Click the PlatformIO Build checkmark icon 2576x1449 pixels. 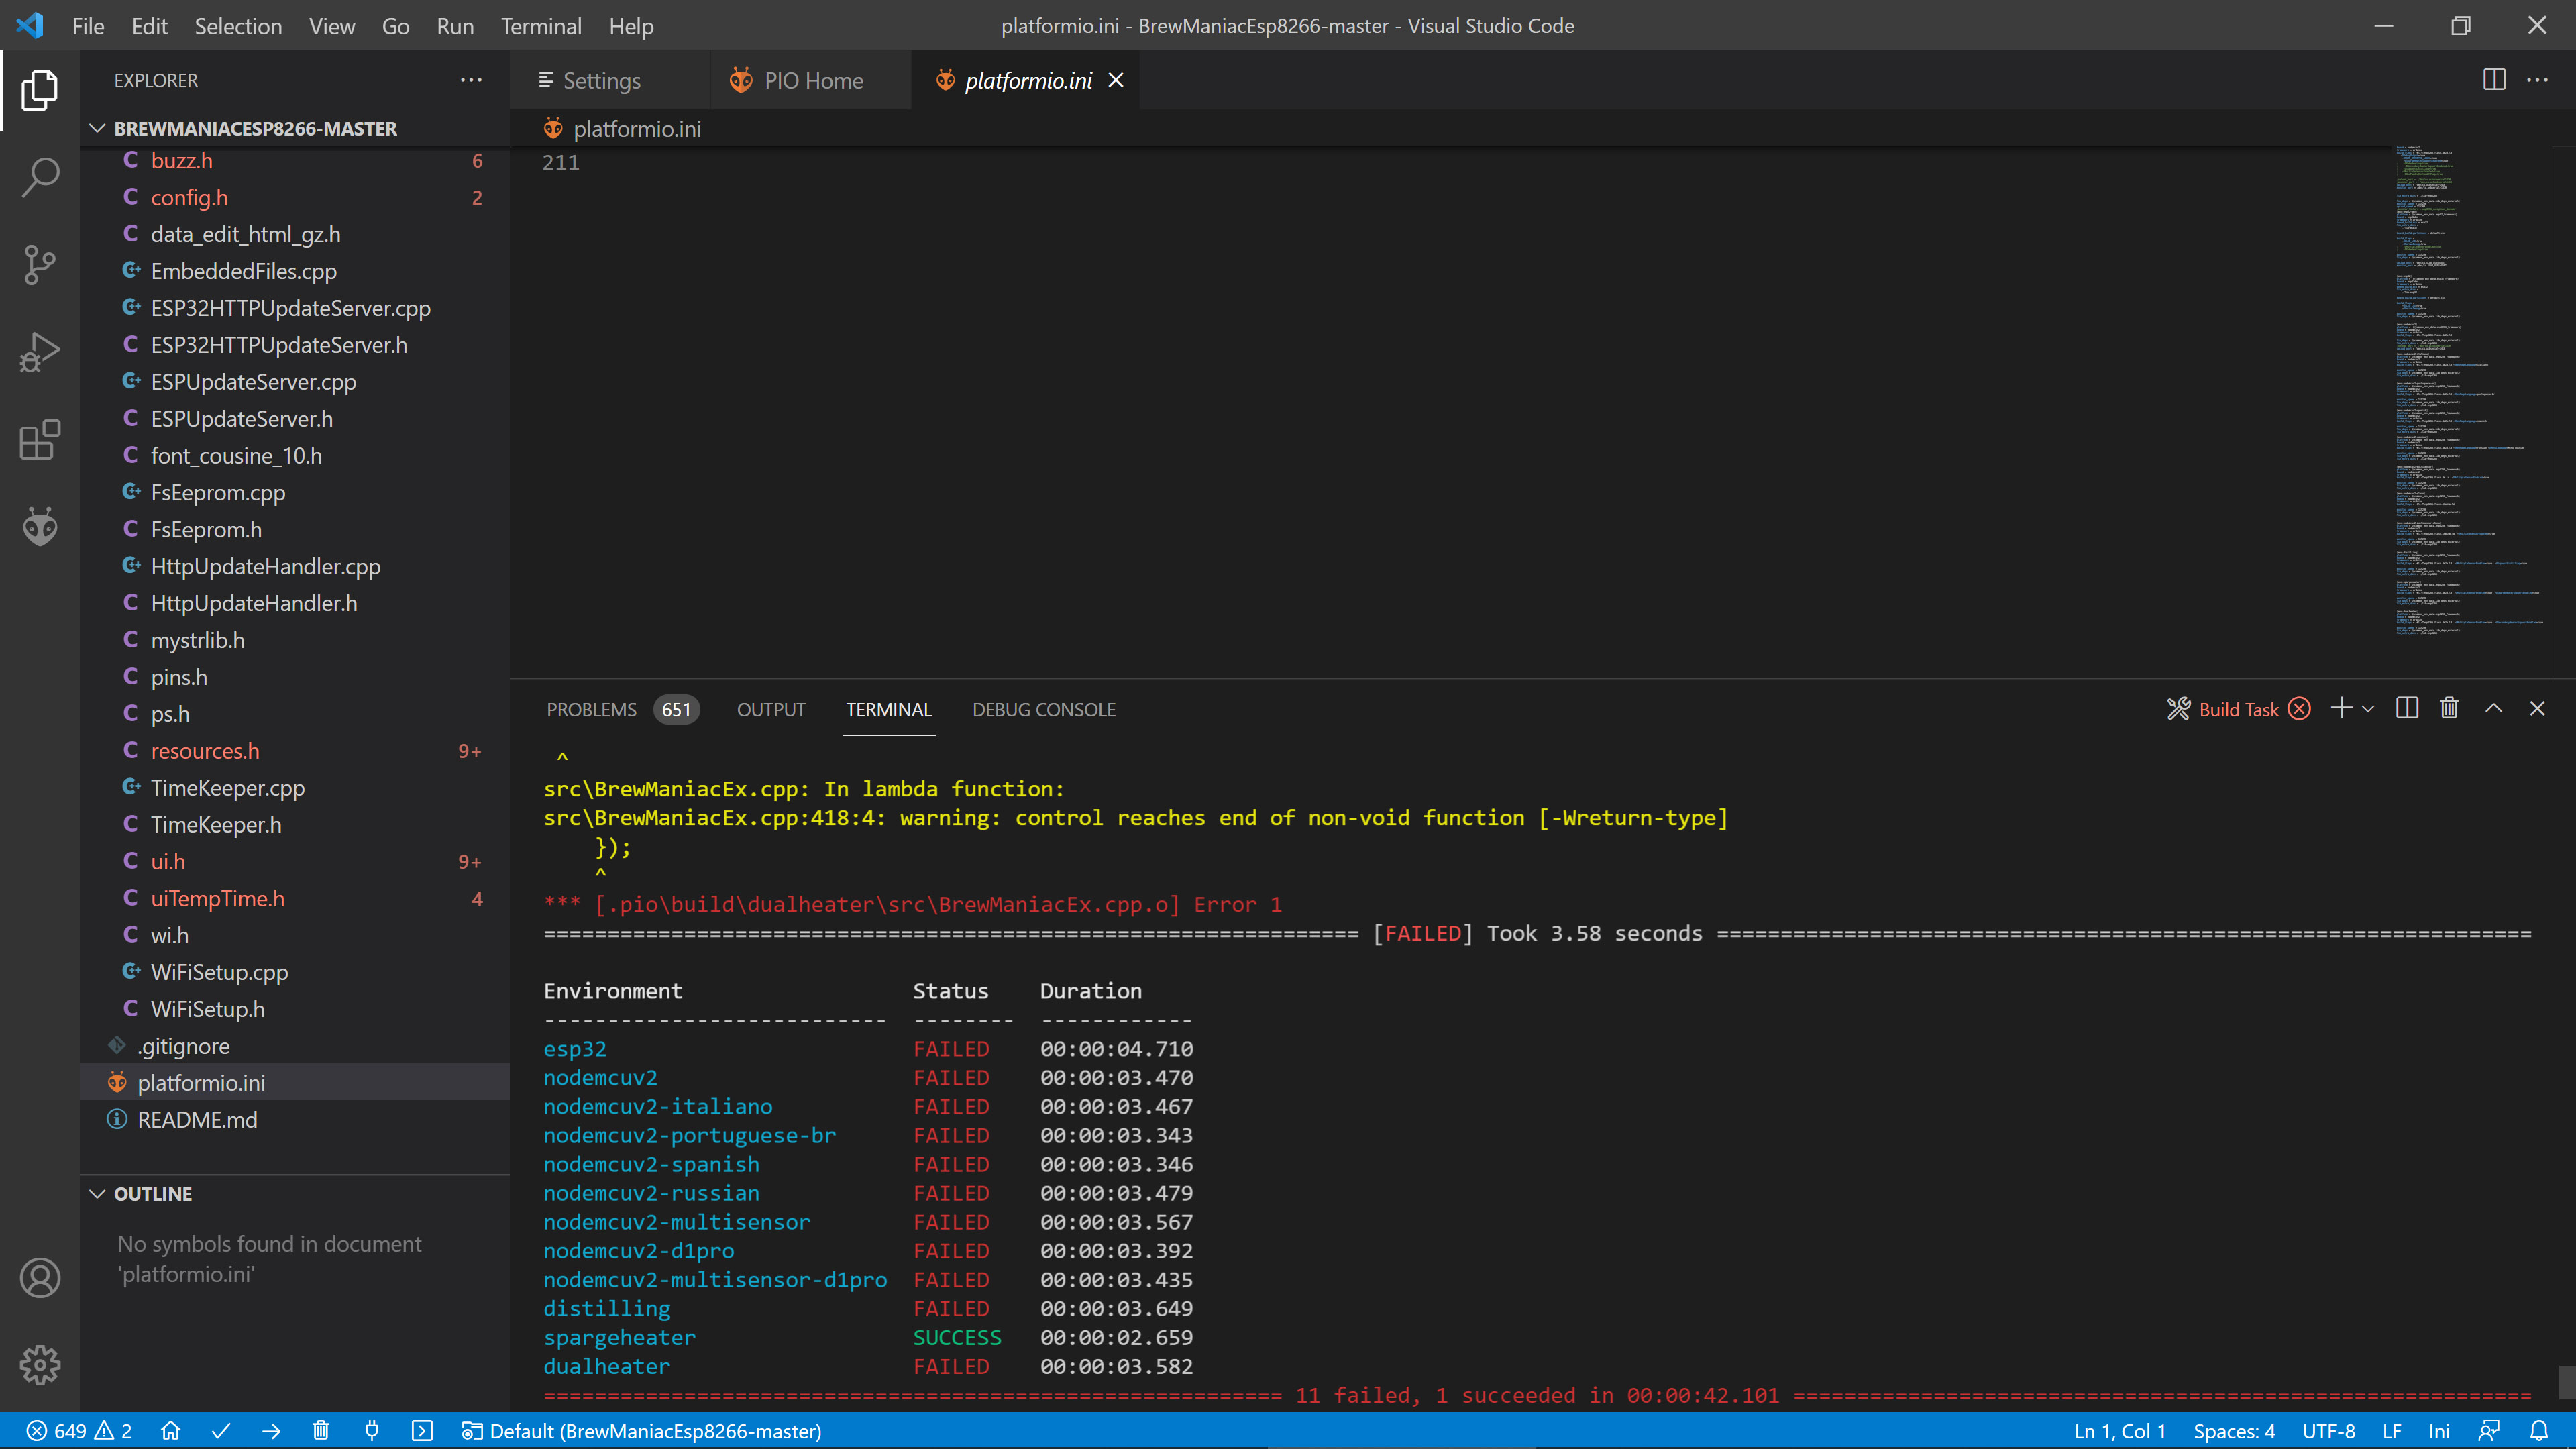[221, 1431]
